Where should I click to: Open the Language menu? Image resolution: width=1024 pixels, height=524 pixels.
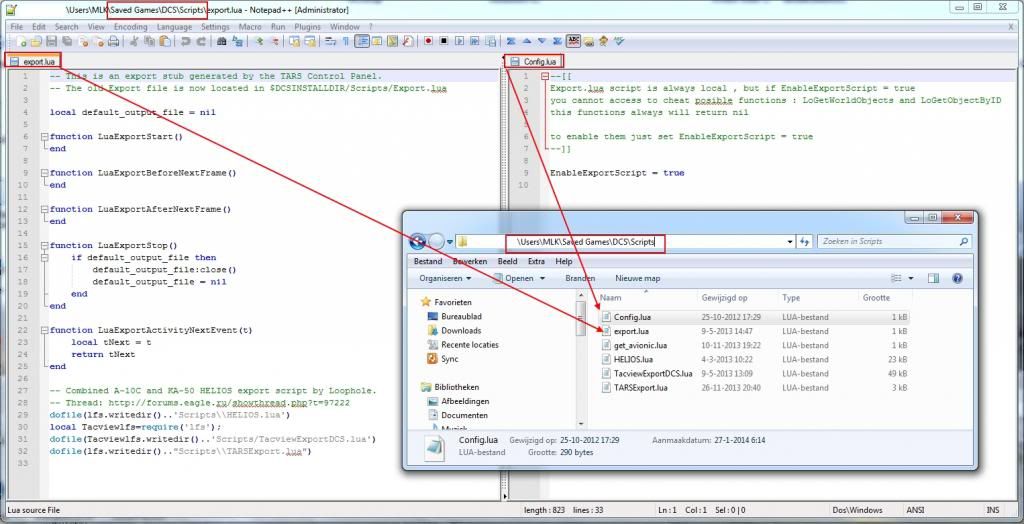point(174,27)
